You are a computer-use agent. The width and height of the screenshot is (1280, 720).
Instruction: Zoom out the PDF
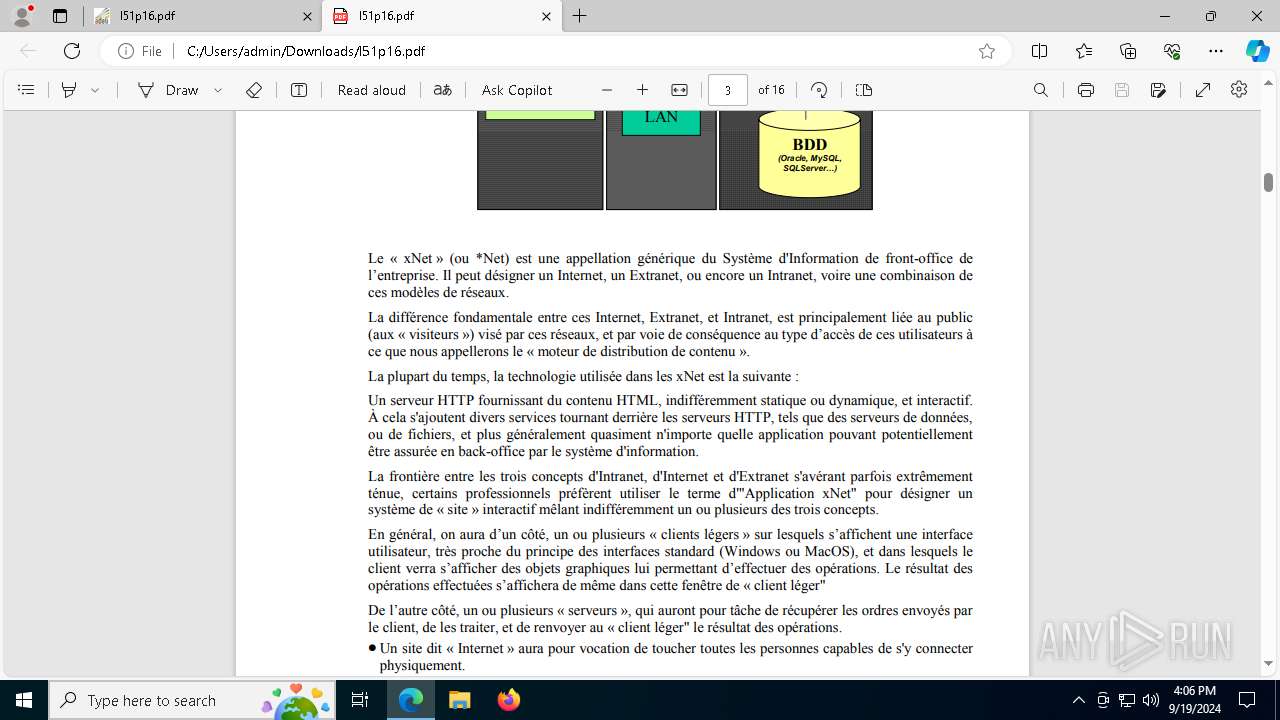607,90
